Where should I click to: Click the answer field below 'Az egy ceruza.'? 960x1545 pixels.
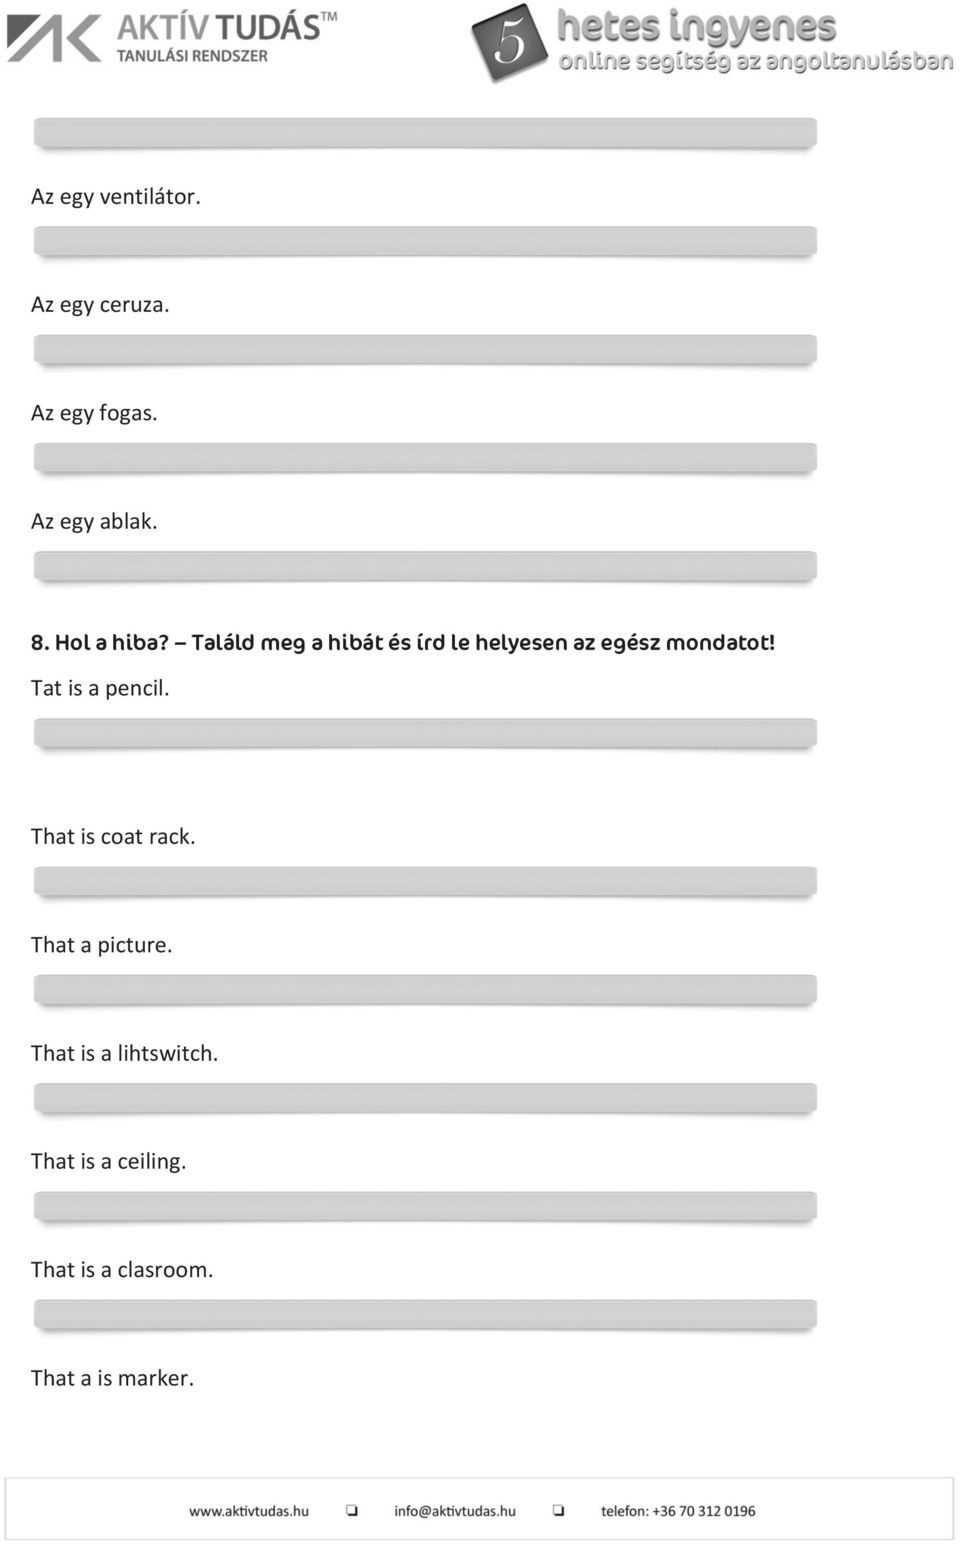[x=425, y=349]
